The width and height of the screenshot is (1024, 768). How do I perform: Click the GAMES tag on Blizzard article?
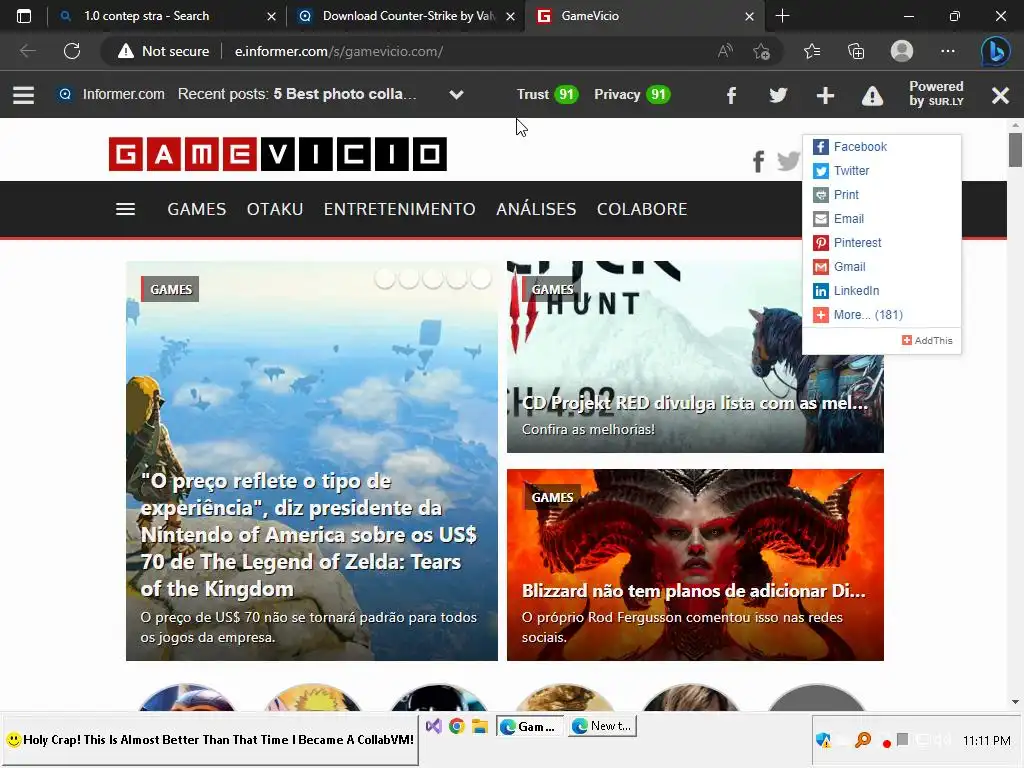pyautogui.click(x=552, y=498)
